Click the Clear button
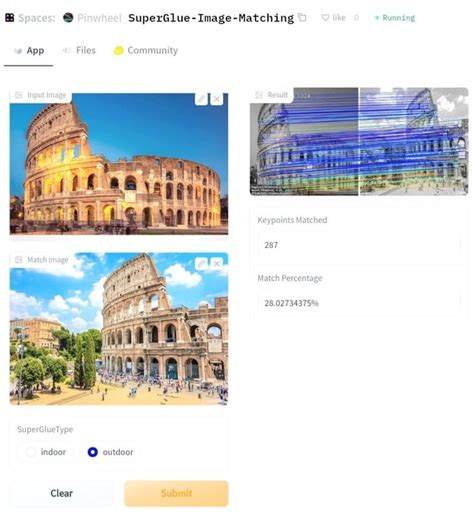Screen dimensions: 474x513 [x=62, y=493]
